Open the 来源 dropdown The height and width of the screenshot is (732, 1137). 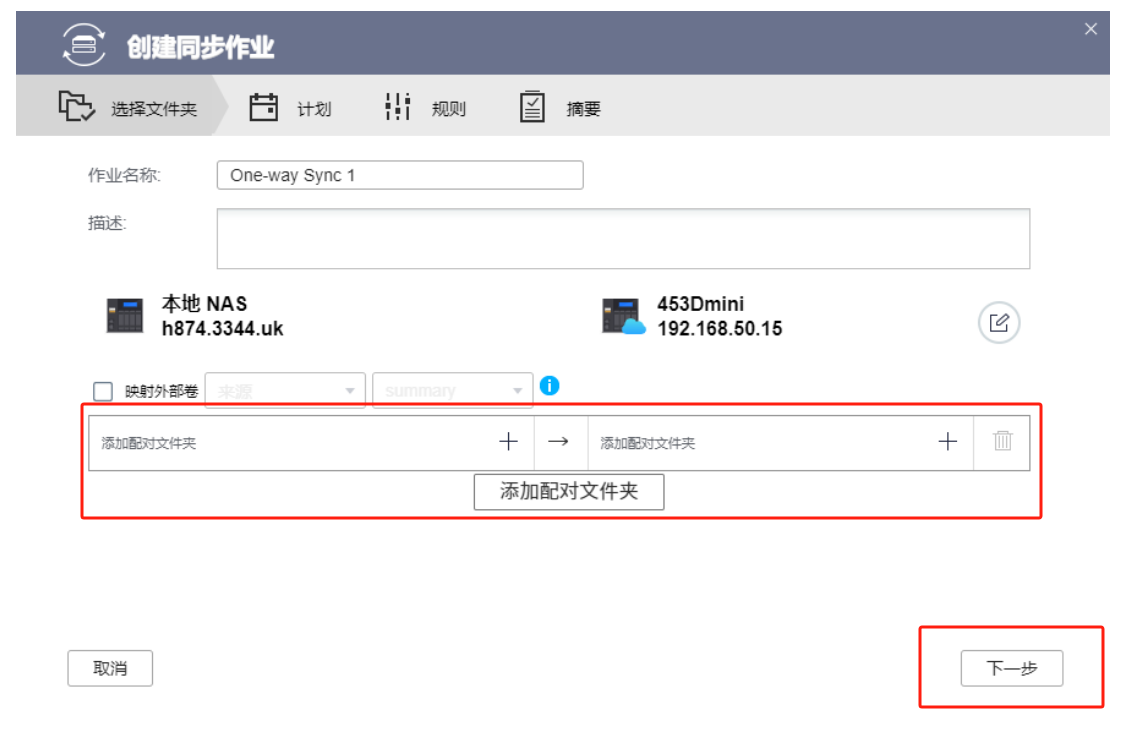coord(285,391)
